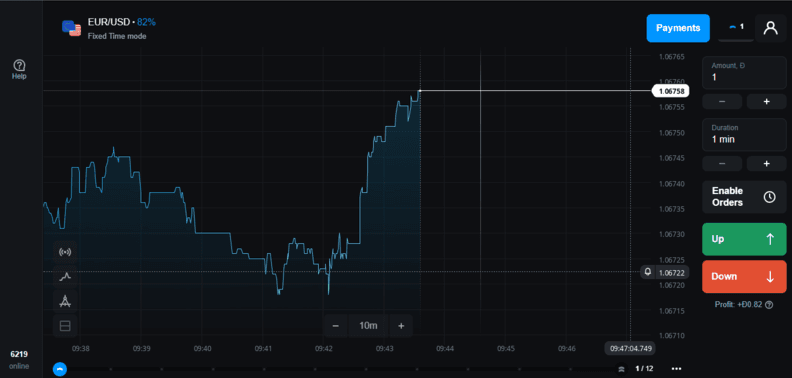Viewport: 792px width, 378px height.
Task: Zoom in chart timeframe with plus
Action: coord(401,326)
